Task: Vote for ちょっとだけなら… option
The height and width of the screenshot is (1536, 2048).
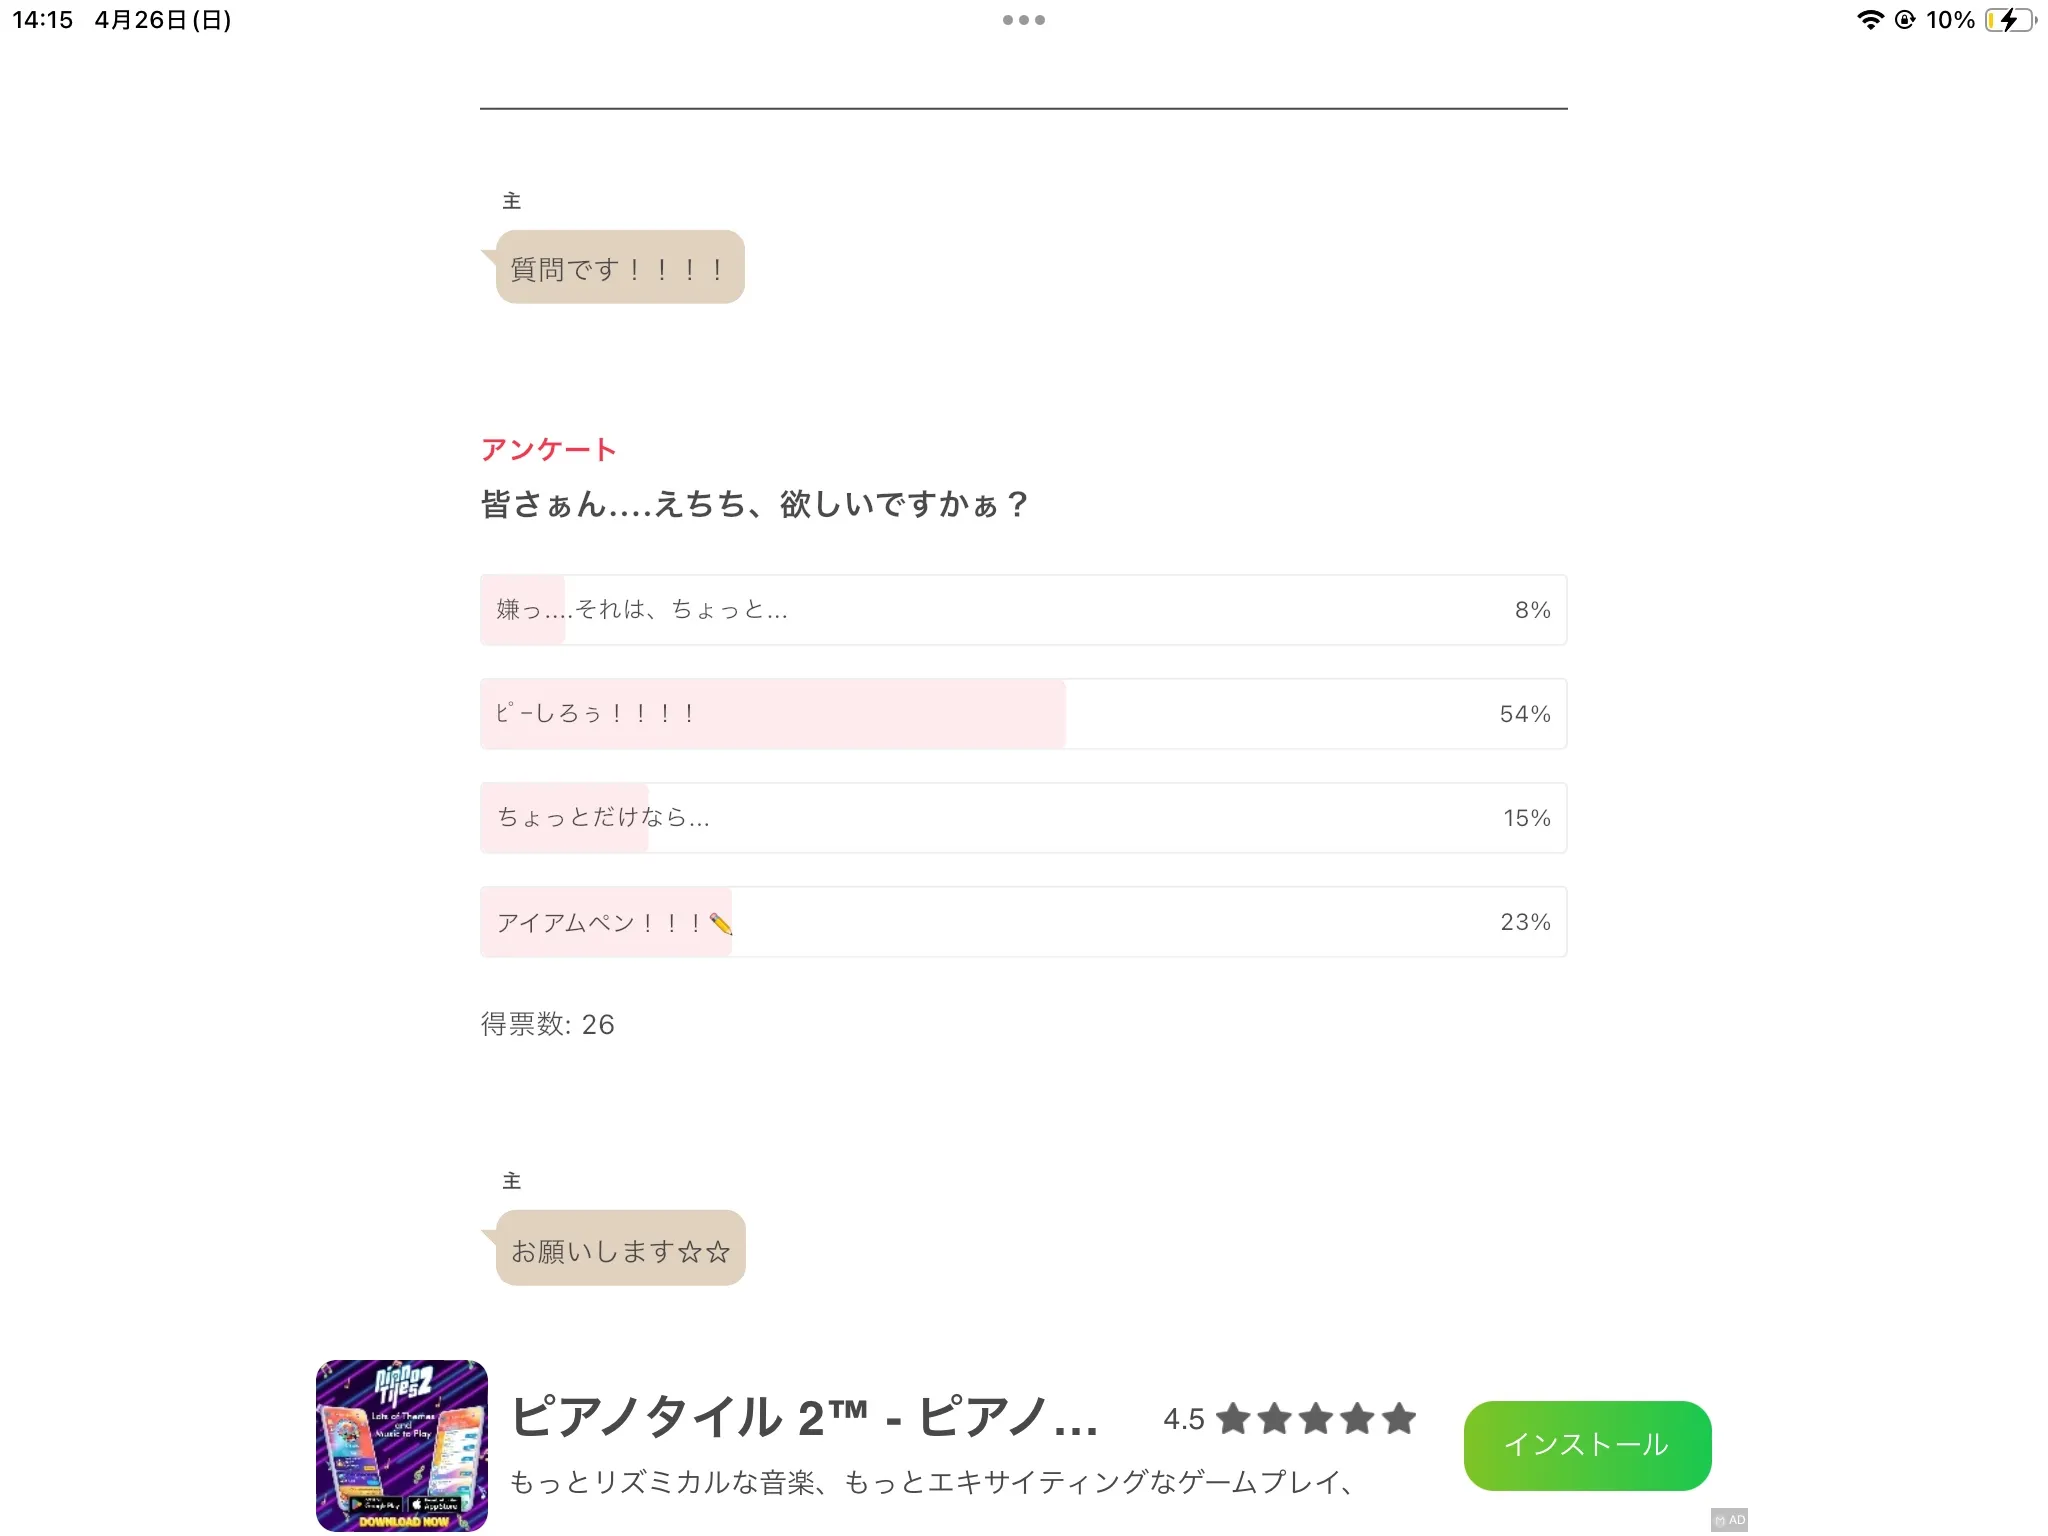Action: [x=1023, y=818]
